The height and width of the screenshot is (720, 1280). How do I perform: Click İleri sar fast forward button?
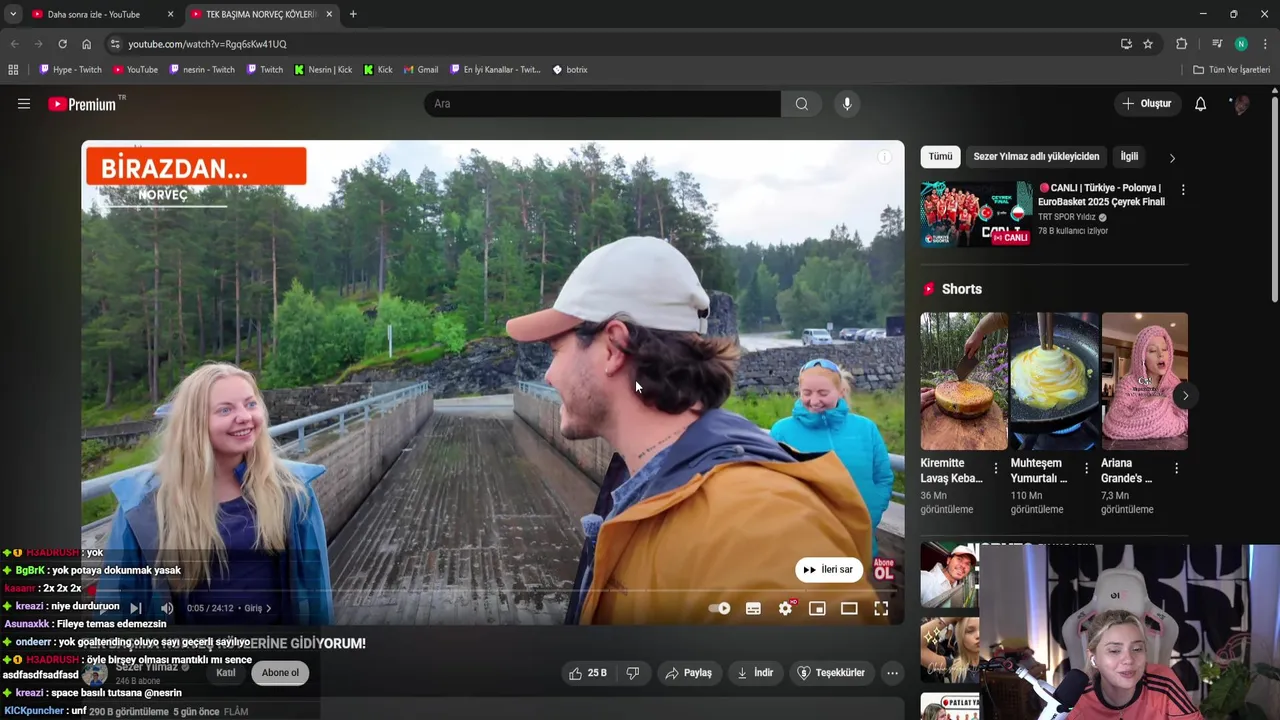(829, 569)
